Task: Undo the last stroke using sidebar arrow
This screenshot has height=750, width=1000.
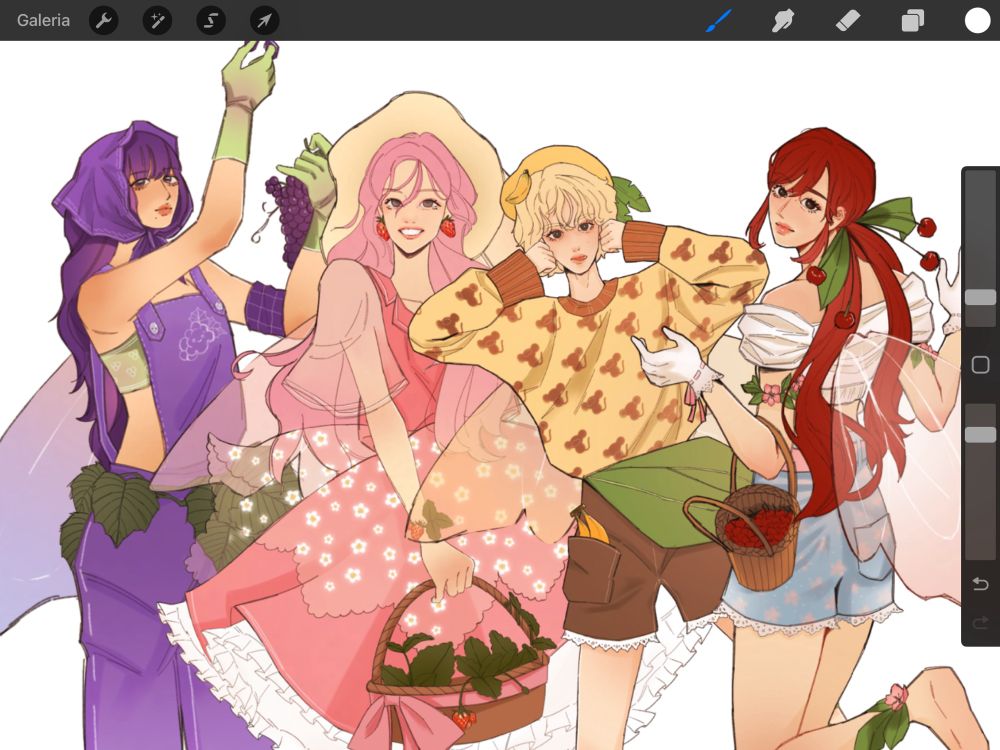Action: 980,584
